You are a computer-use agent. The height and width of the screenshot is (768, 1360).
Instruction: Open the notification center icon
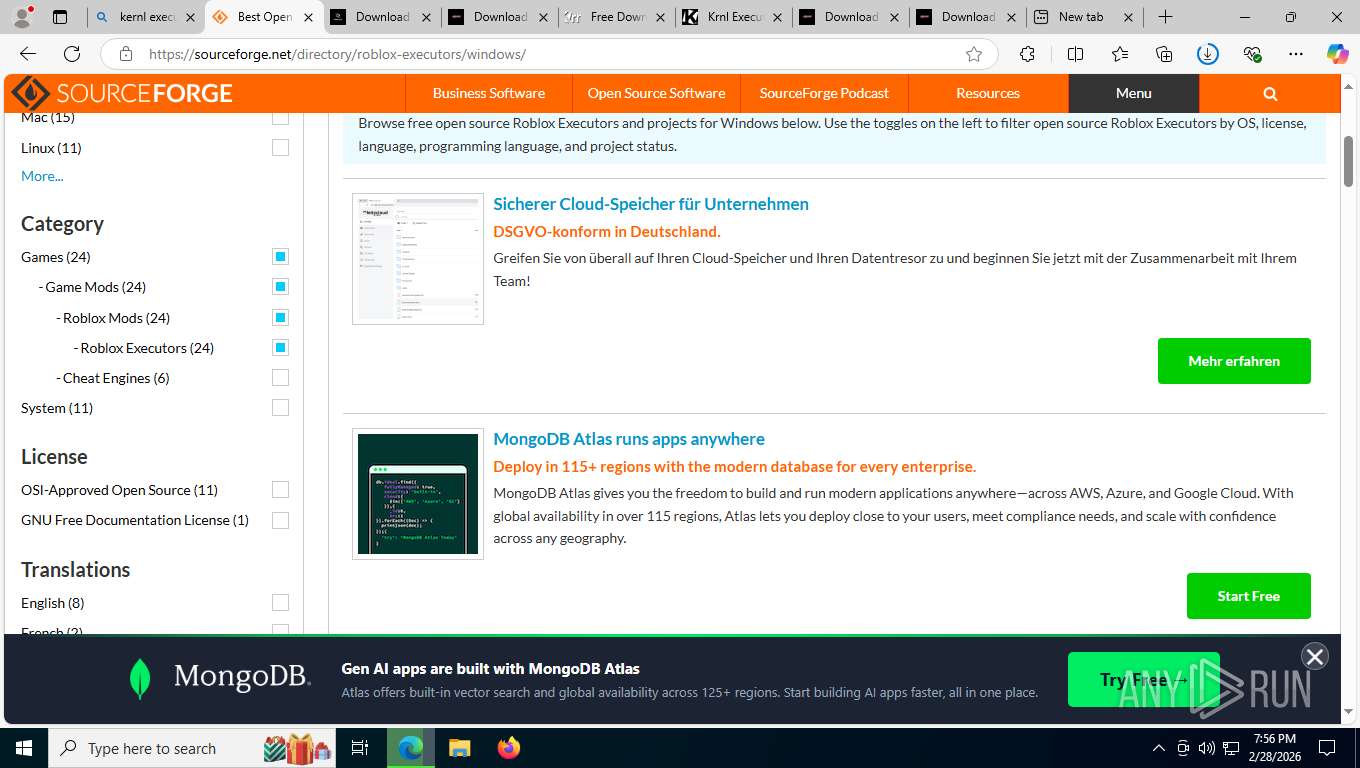(1327, 748)
